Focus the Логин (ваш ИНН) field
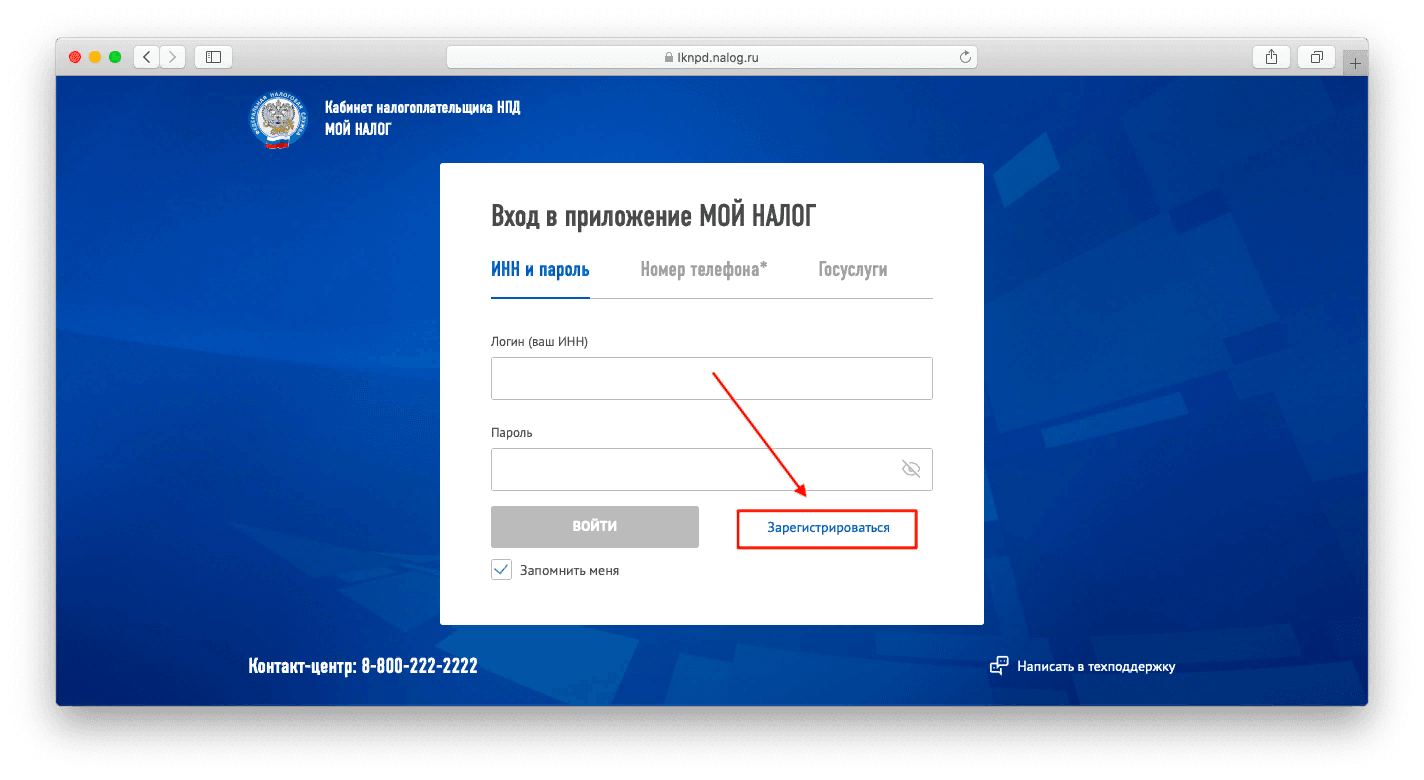The height and width of the screenshot is (780, 1424). coord(712,378)
